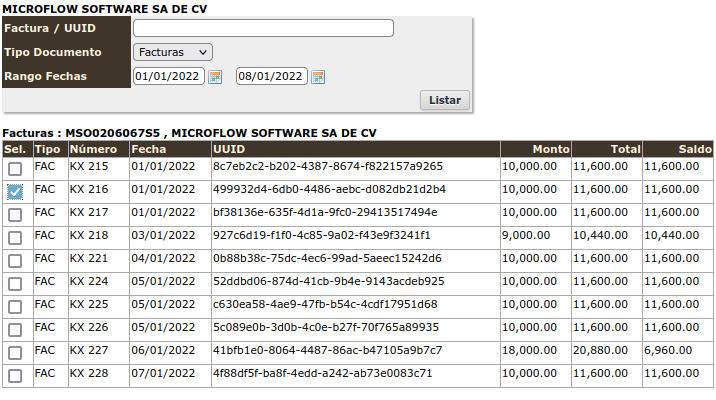This screenshot has width=716, height=400.
Task: Click the Rango Fechas label
Action: [x=46, y=76]
